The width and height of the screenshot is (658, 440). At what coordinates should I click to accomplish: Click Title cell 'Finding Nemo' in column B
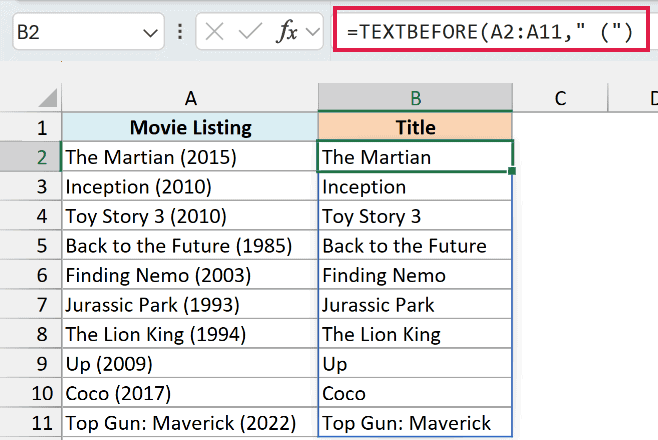[x=415, y=275]
